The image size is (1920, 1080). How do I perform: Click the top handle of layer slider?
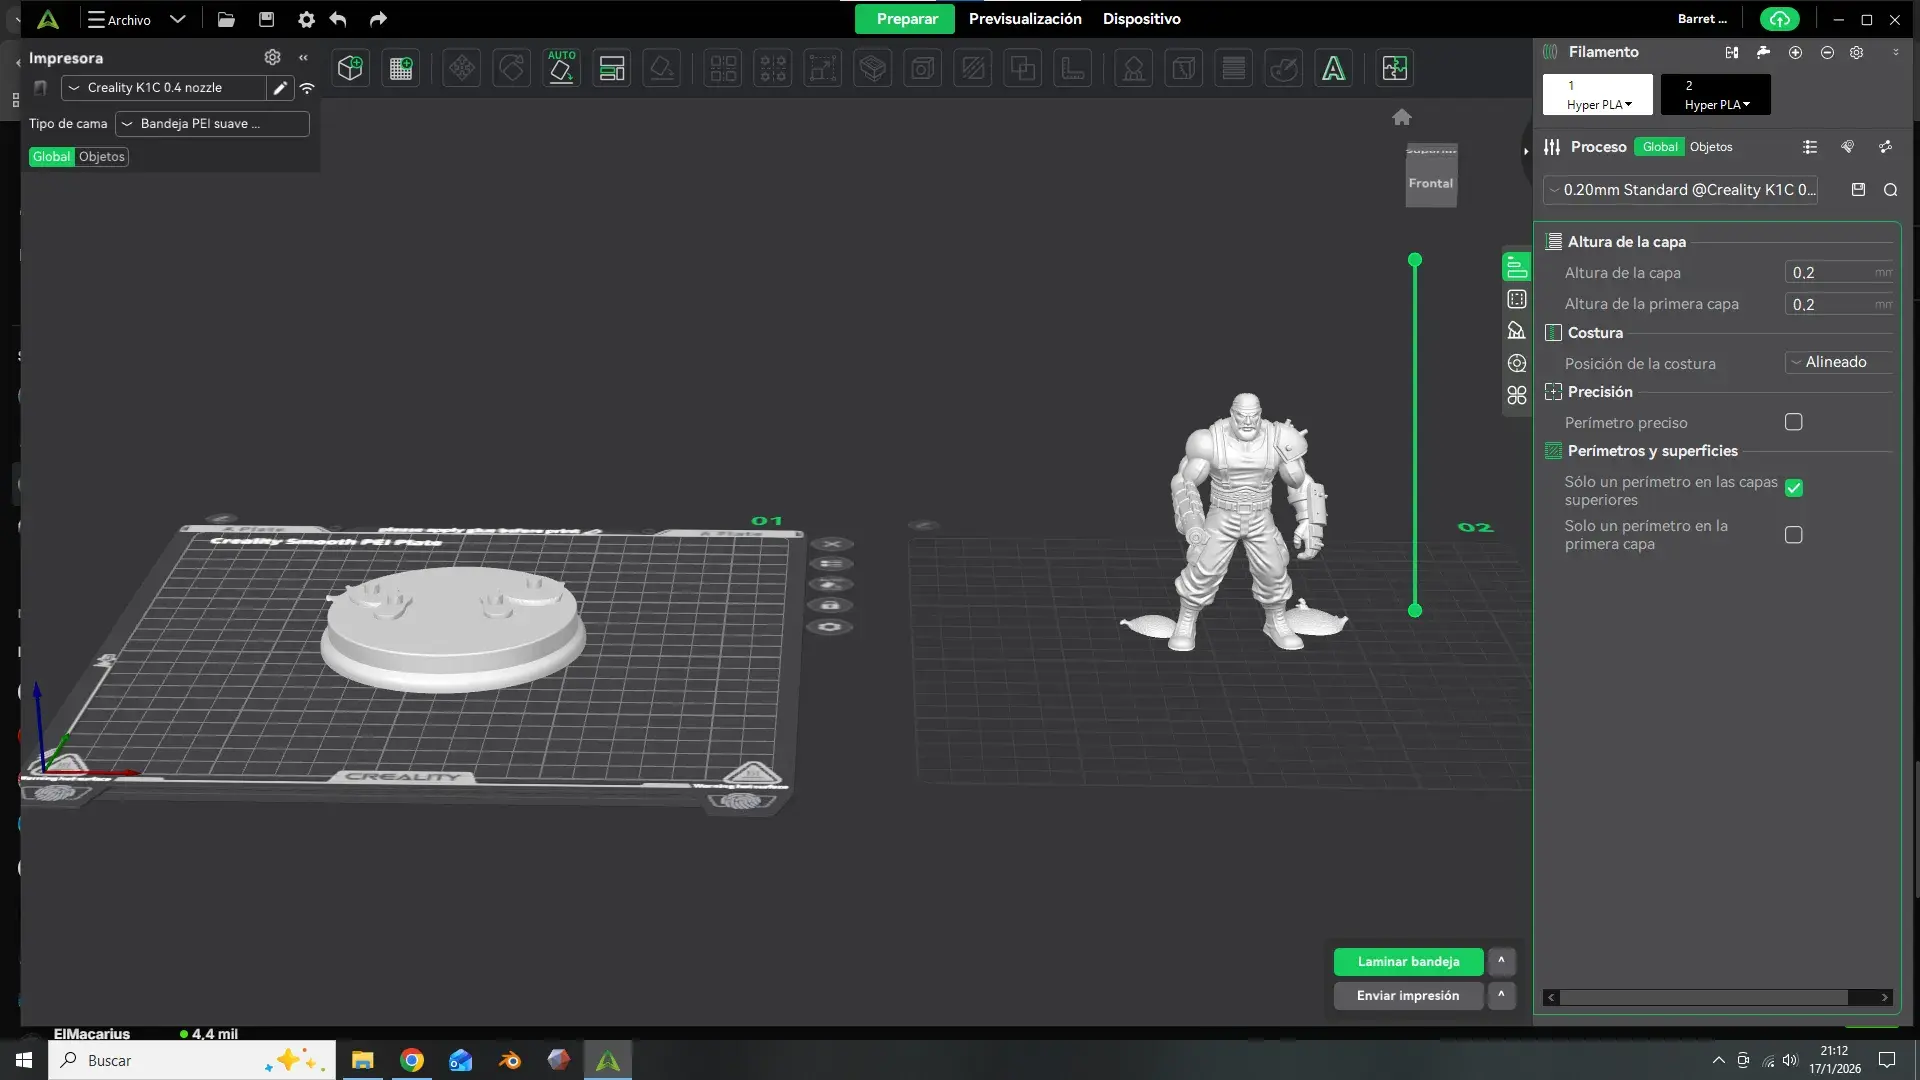[x=1415, y=260]
